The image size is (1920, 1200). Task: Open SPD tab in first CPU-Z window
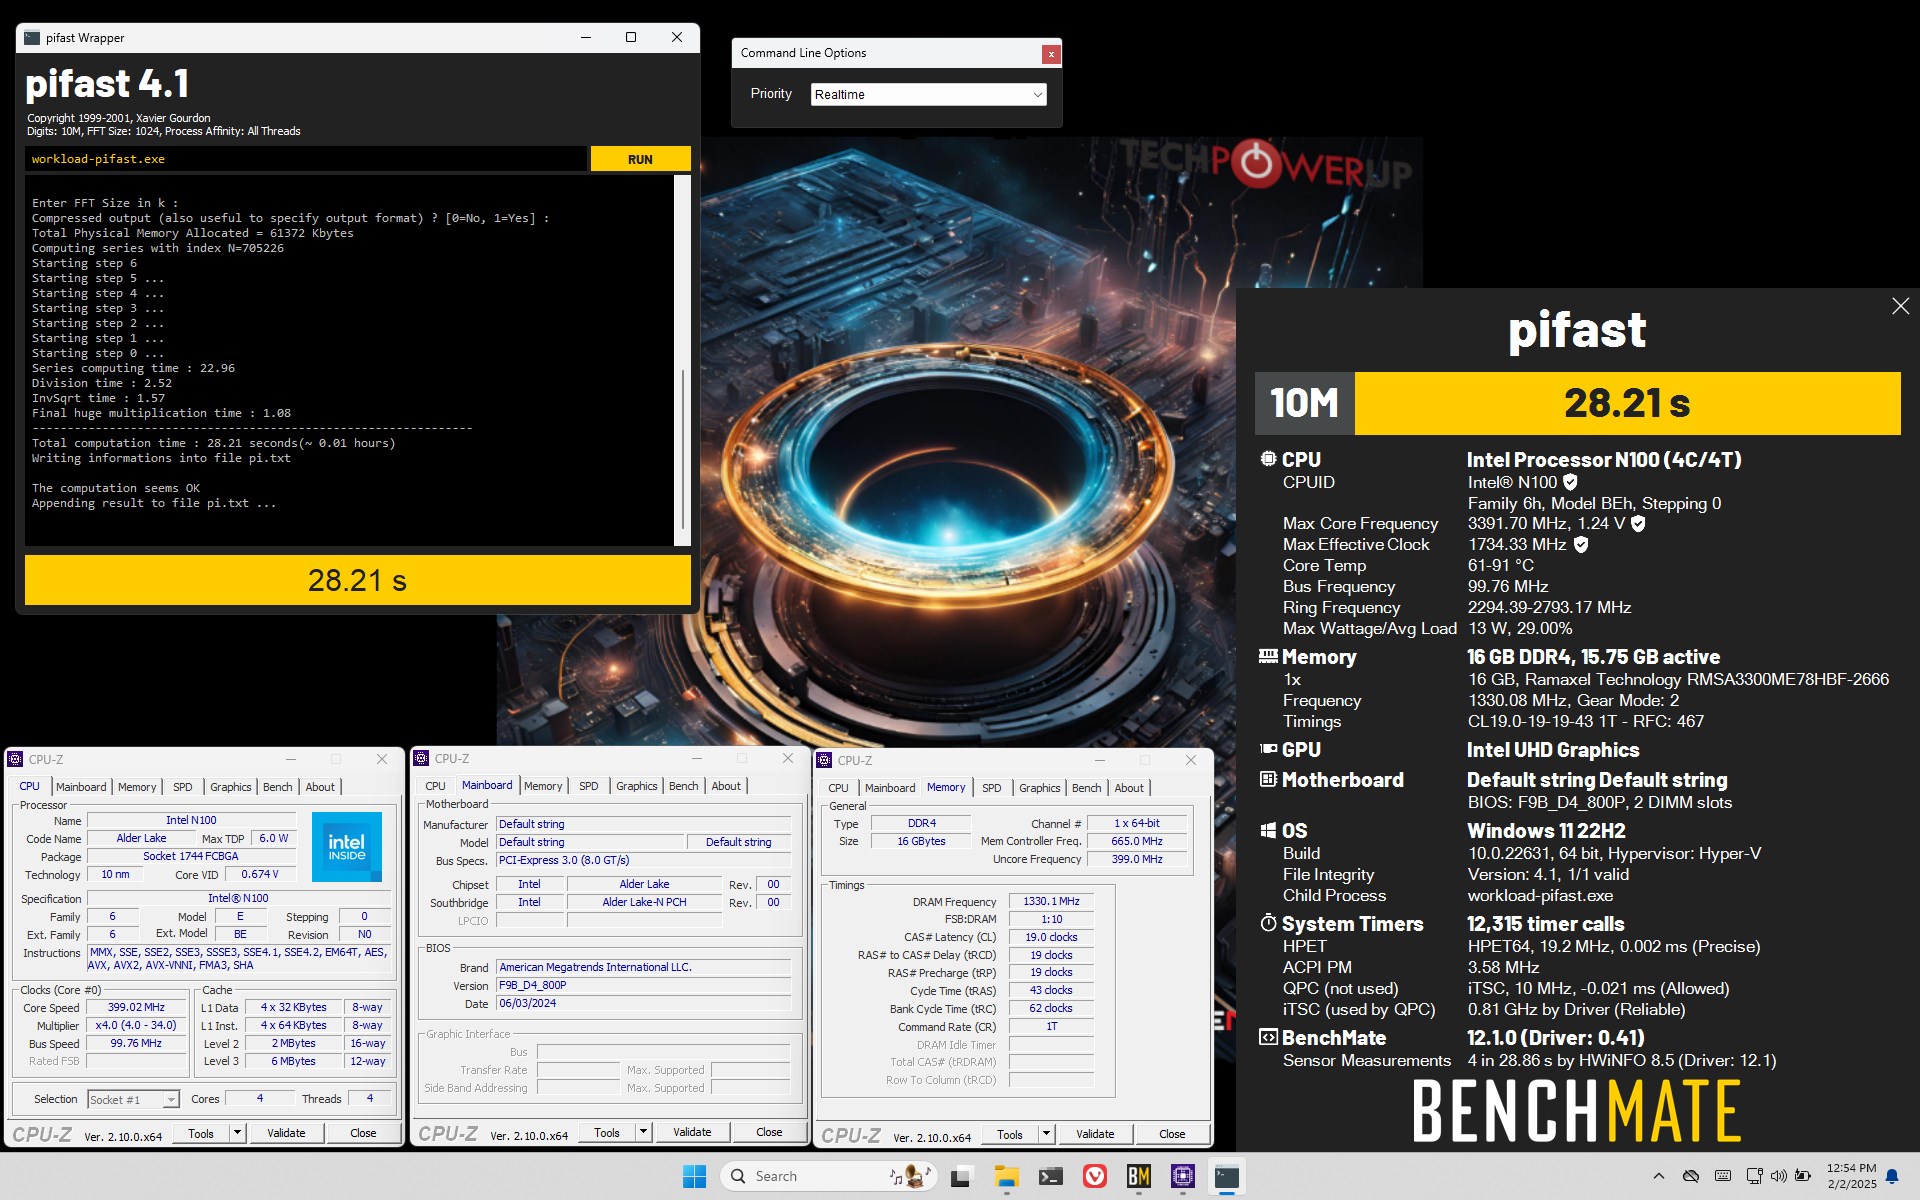[183, 787]
